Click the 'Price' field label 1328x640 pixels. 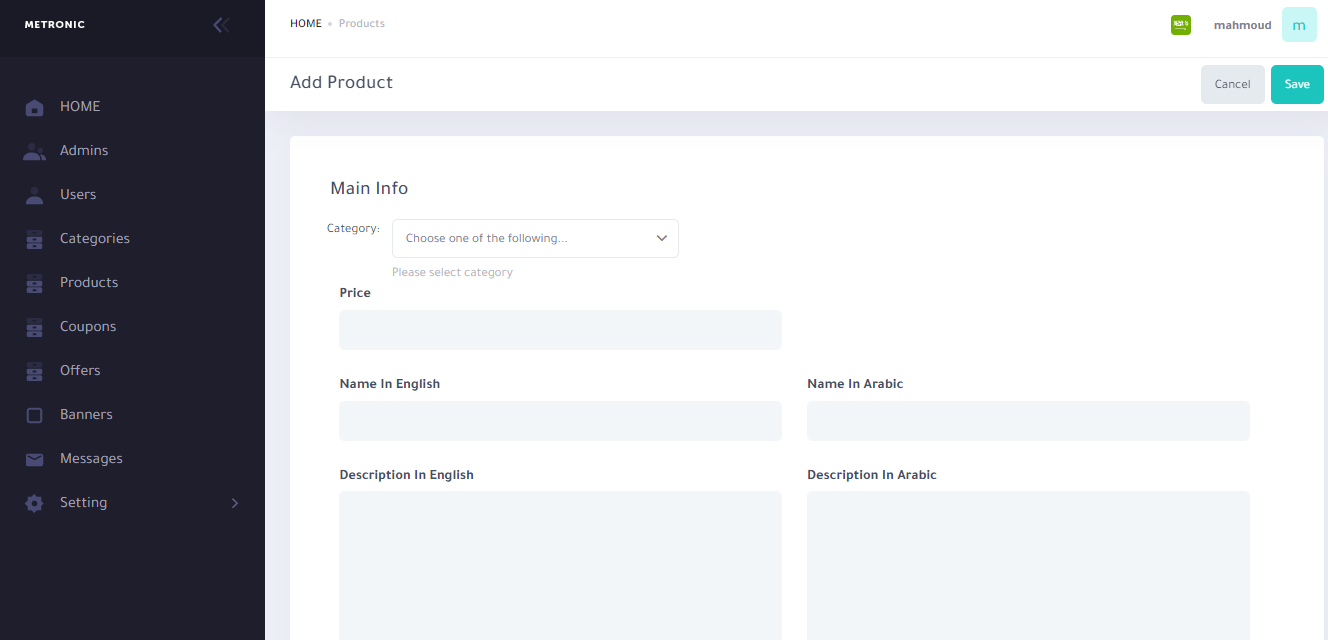point(355,293)
